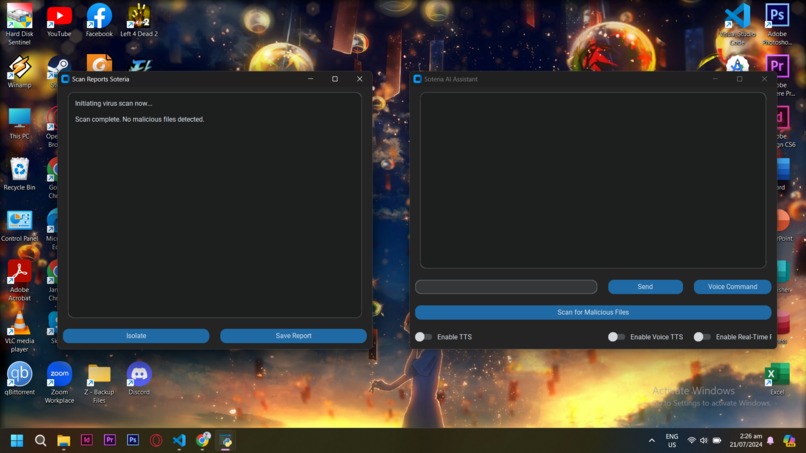Close the Scan Reports Soteria window
The image size is (806, 453).
coord(359,79)
